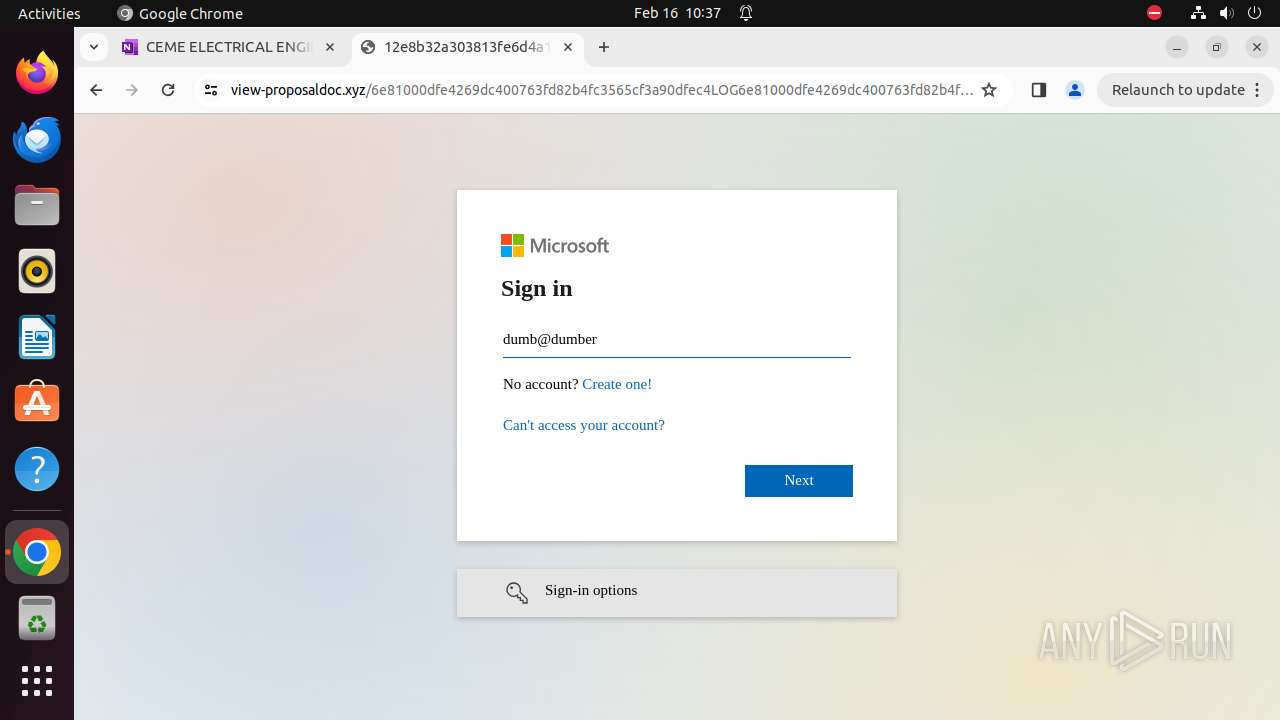Image resolution: width=1280 pixels, height=720 pixels.
Task: Open the Help icon in dock
Action: point(37,469)
